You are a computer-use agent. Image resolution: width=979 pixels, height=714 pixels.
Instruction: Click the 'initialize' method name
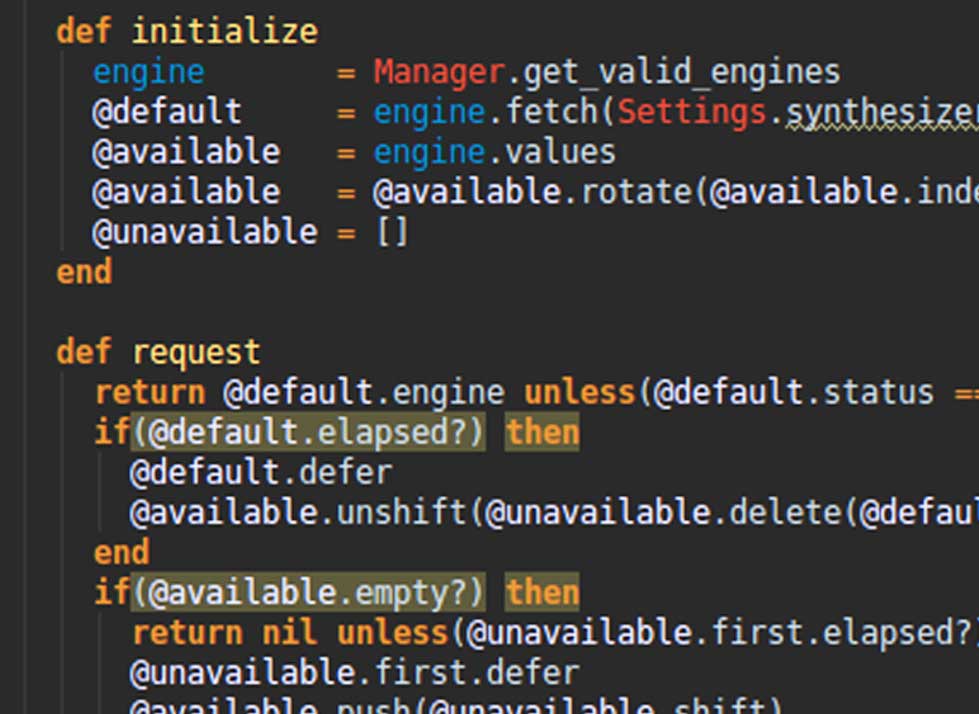(x=224, y=31)
